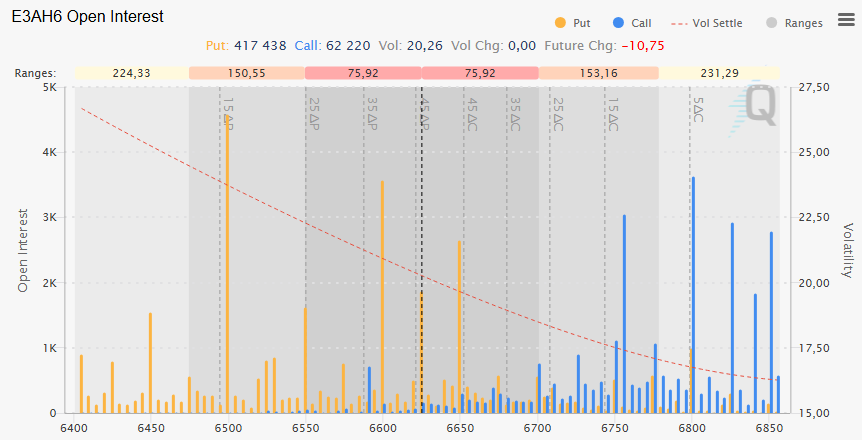Click the 5ΔC delta marker label
The height and width of the screenshot is (440, 862).
[x=698, y=109]
